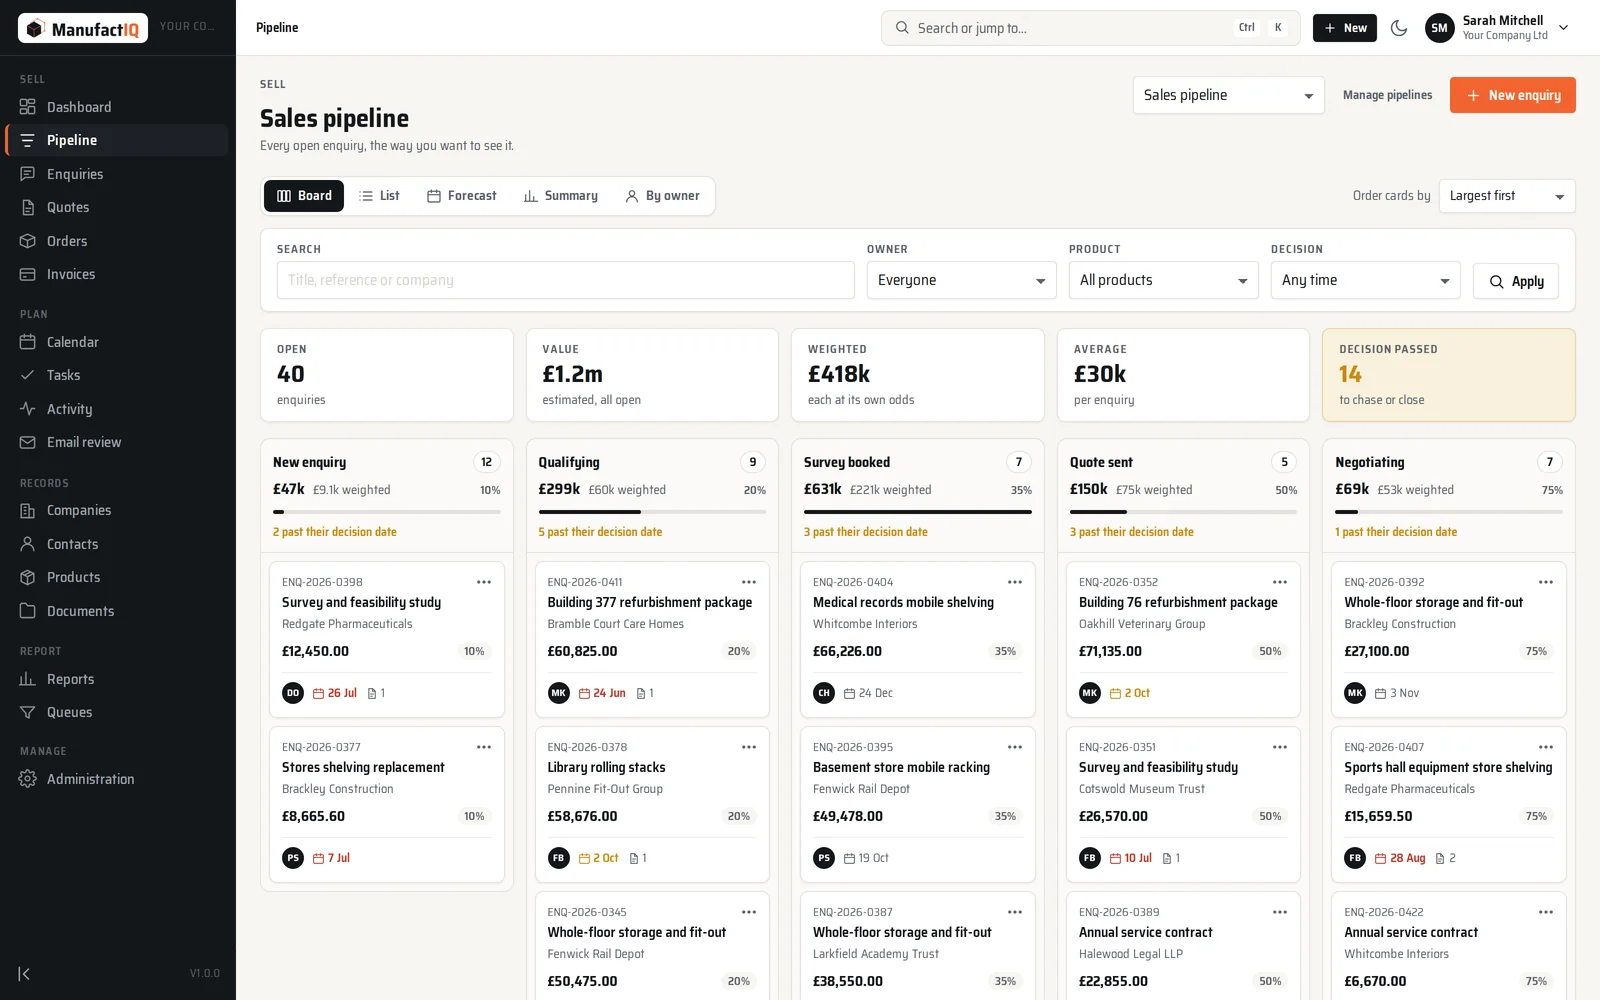Click the Calendar icon in sidebar
1600x1000 pixels.
point(28,342)
